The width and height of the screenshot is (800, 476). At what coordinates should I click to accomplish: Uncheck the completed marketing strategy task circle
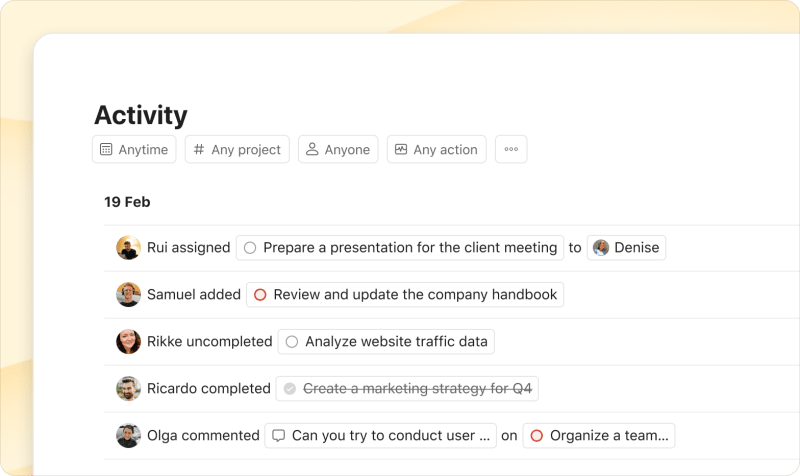point(290,388)
